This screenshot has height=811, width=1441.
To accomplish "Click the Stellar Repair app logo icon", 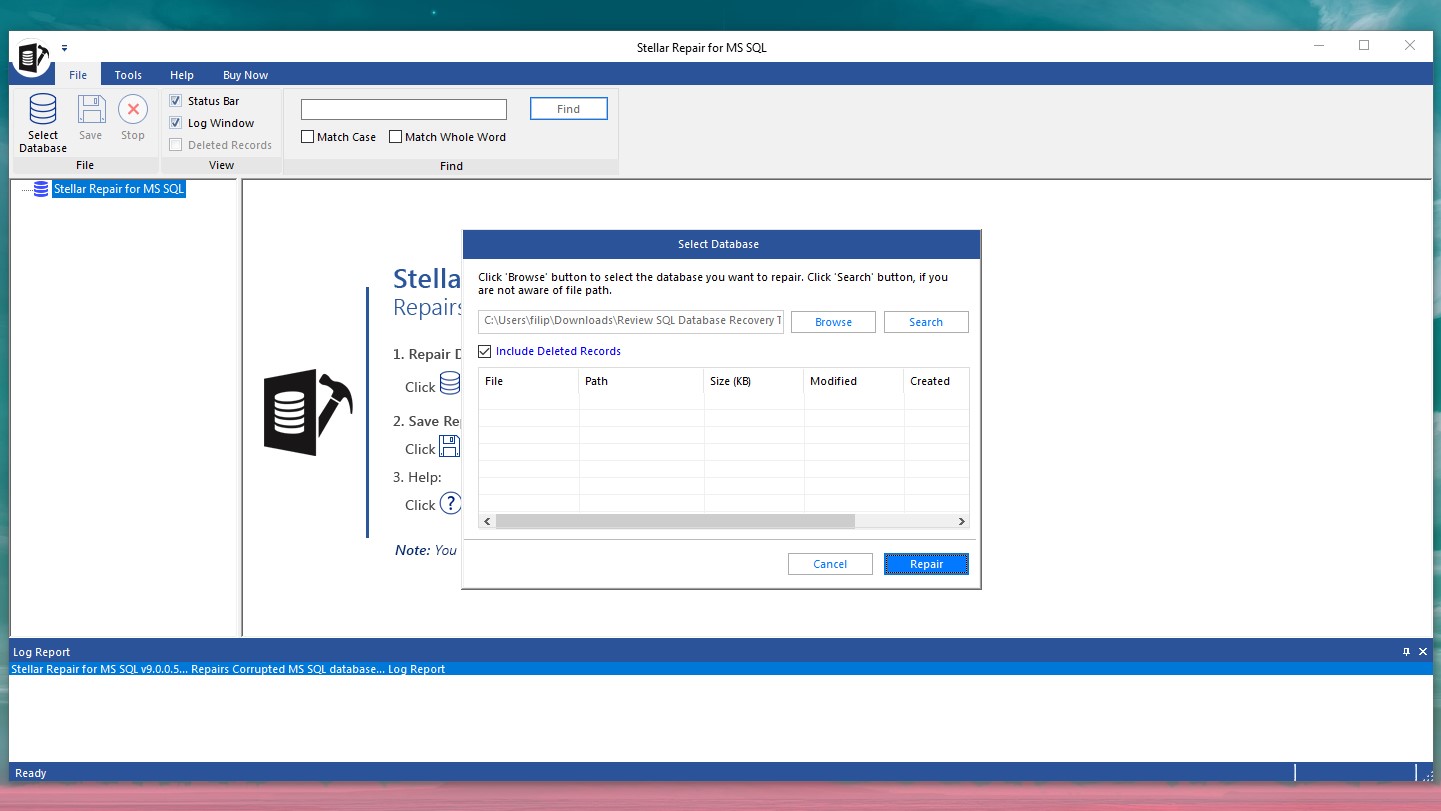I will click(33, 57).
